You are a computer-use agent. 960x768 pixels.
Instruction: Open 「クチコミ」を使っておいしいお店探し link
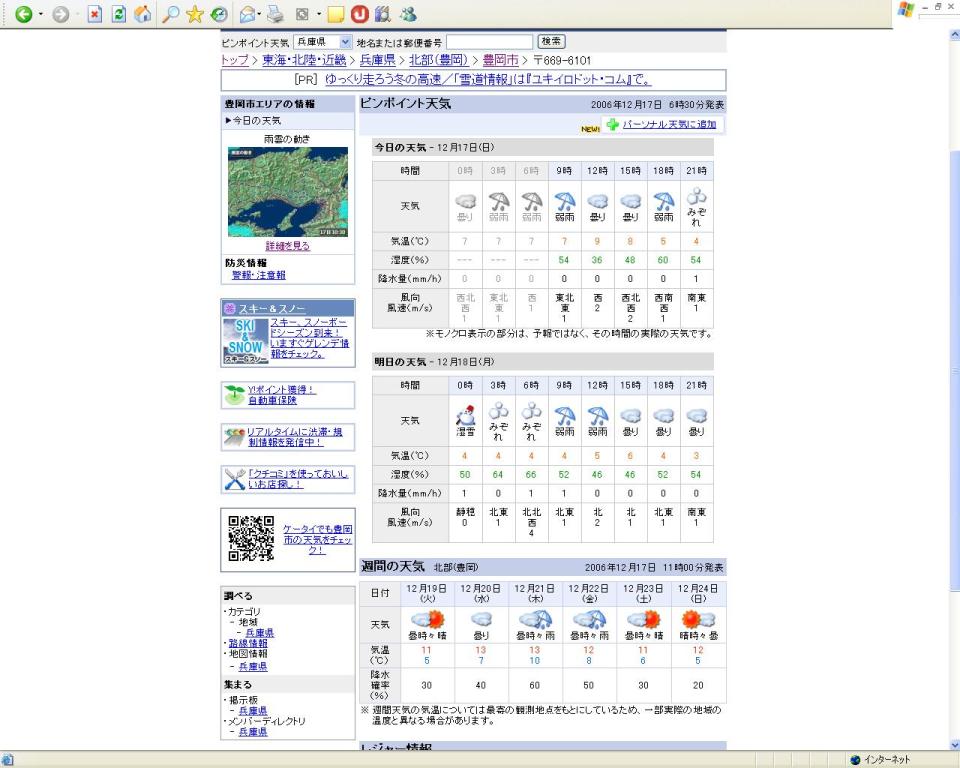[x=299, y=479]
